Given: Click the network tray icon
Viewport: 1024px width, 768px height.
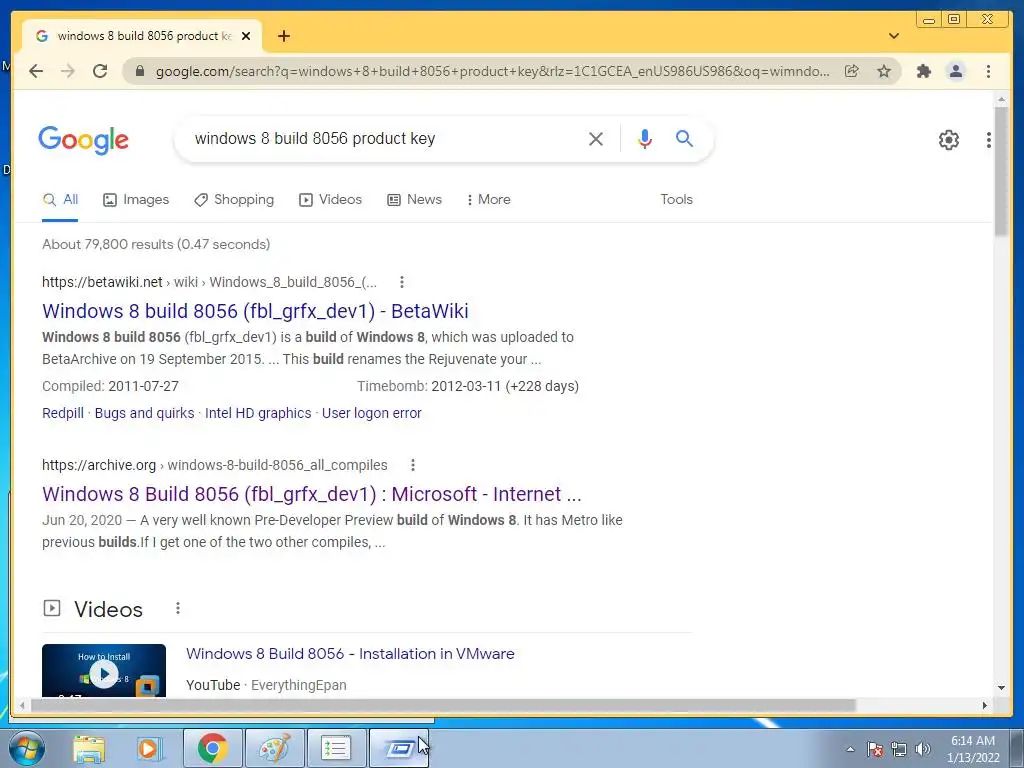Looking at the screenshot, I should coord(899,749).
